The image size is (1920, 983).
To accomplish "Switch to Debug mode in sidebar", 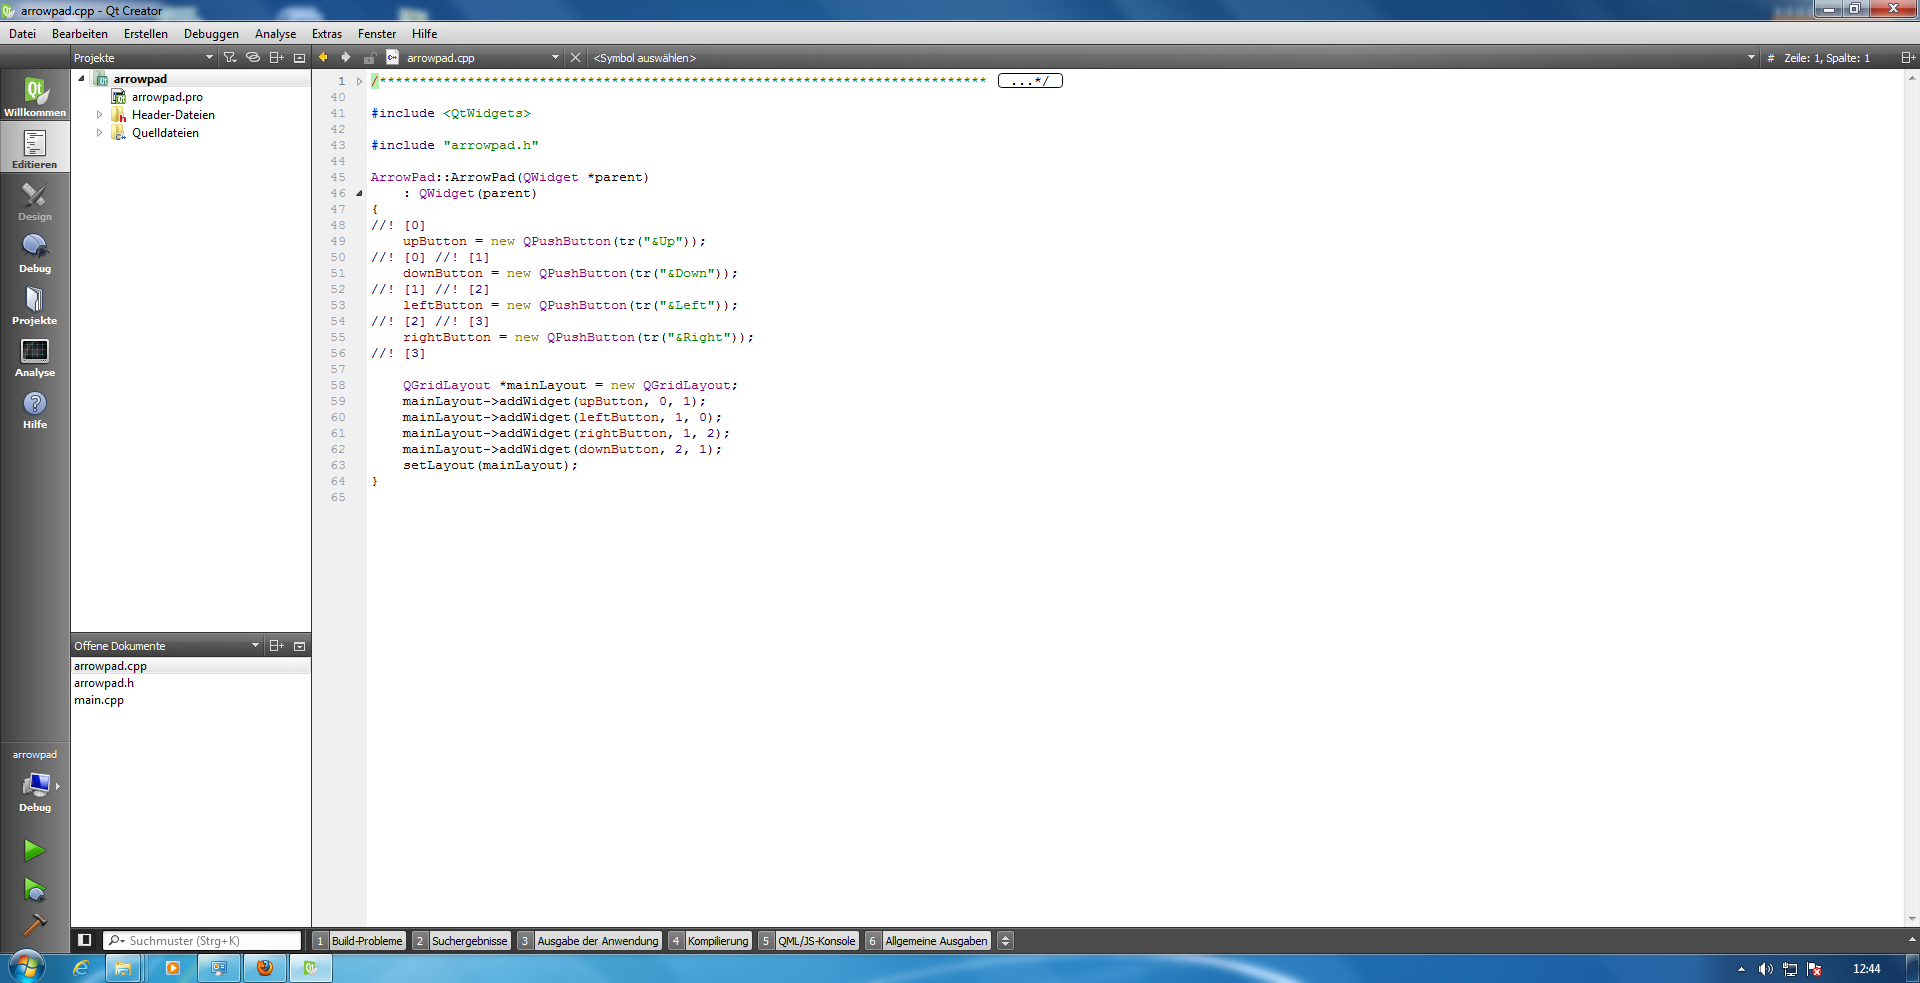I will pyautogui.click(x=35, y=253).
